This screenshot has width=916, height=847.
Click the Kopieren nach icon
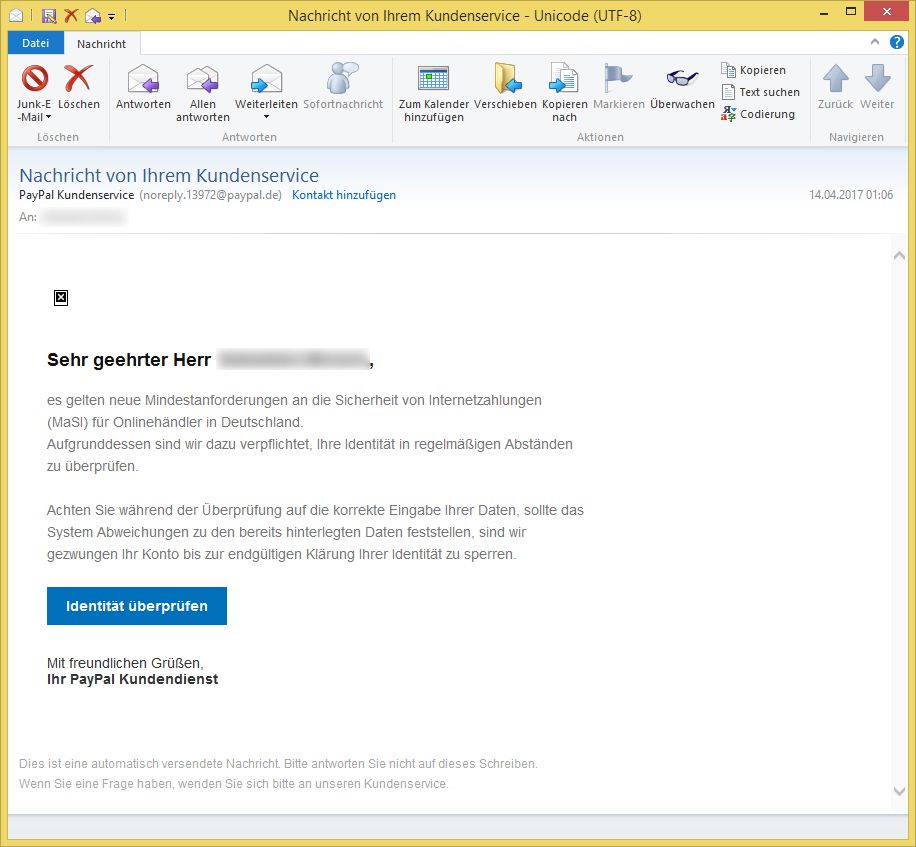coord(564,78)
